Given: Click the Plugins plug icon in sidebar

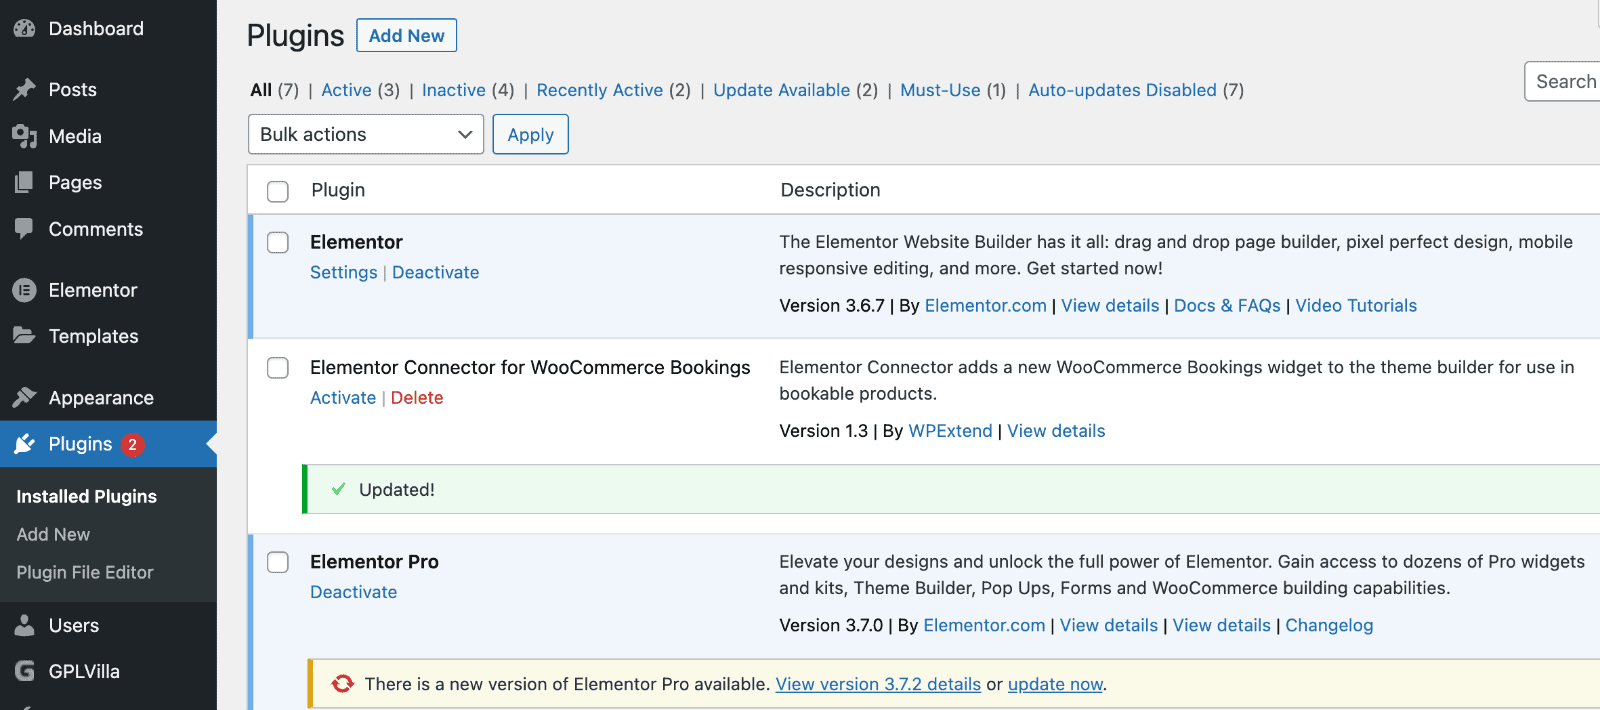Looking at the screenshot, I should pyautogui.click(x=24, y=444).
